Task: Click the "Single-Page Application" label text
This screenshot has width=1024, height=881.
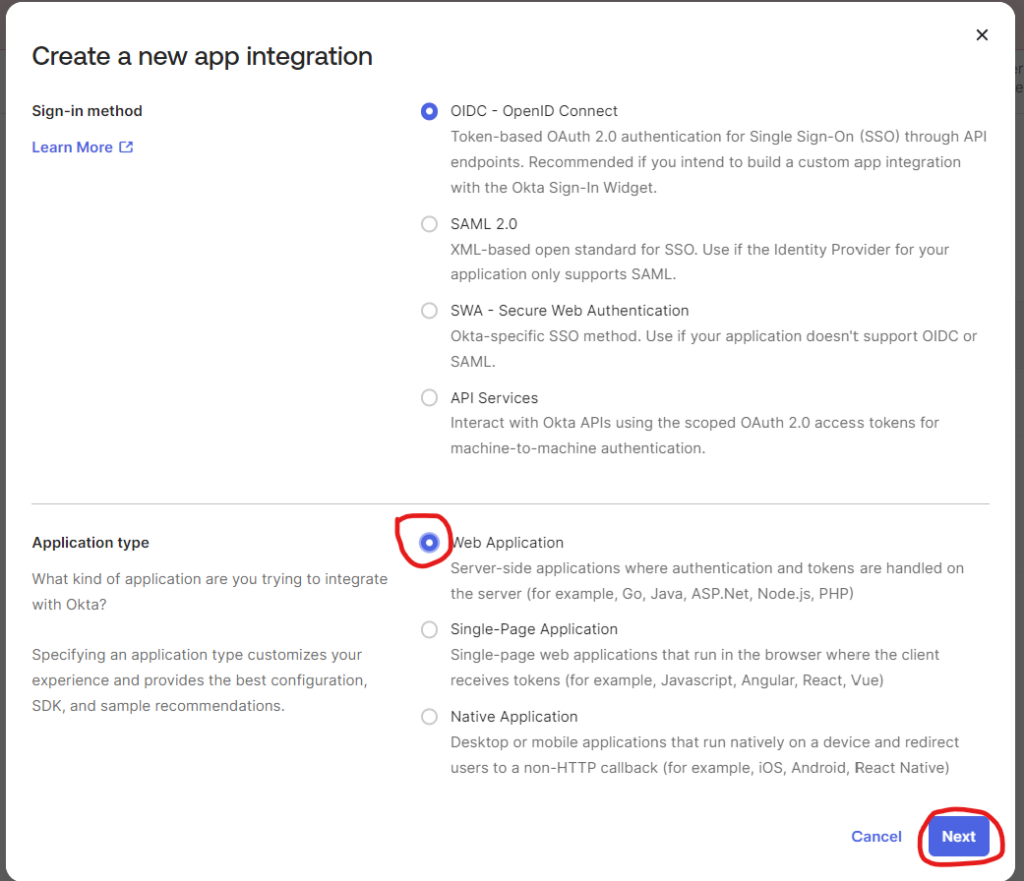Action: click(x=534, y=629)
